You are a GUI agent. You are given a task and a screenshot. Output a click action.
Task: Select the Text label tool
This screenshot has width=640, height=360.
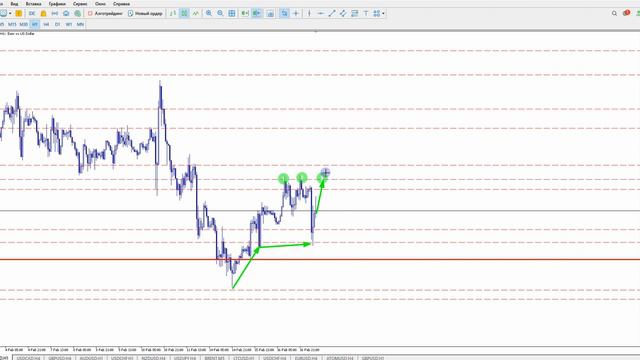point(366,13)
